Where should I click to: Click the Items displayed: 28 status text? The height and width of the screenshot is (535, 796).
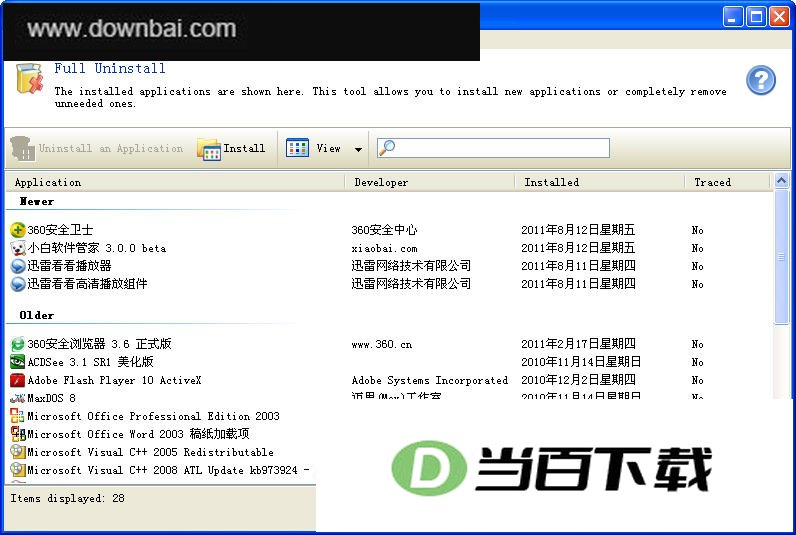[x=68, y=498]
